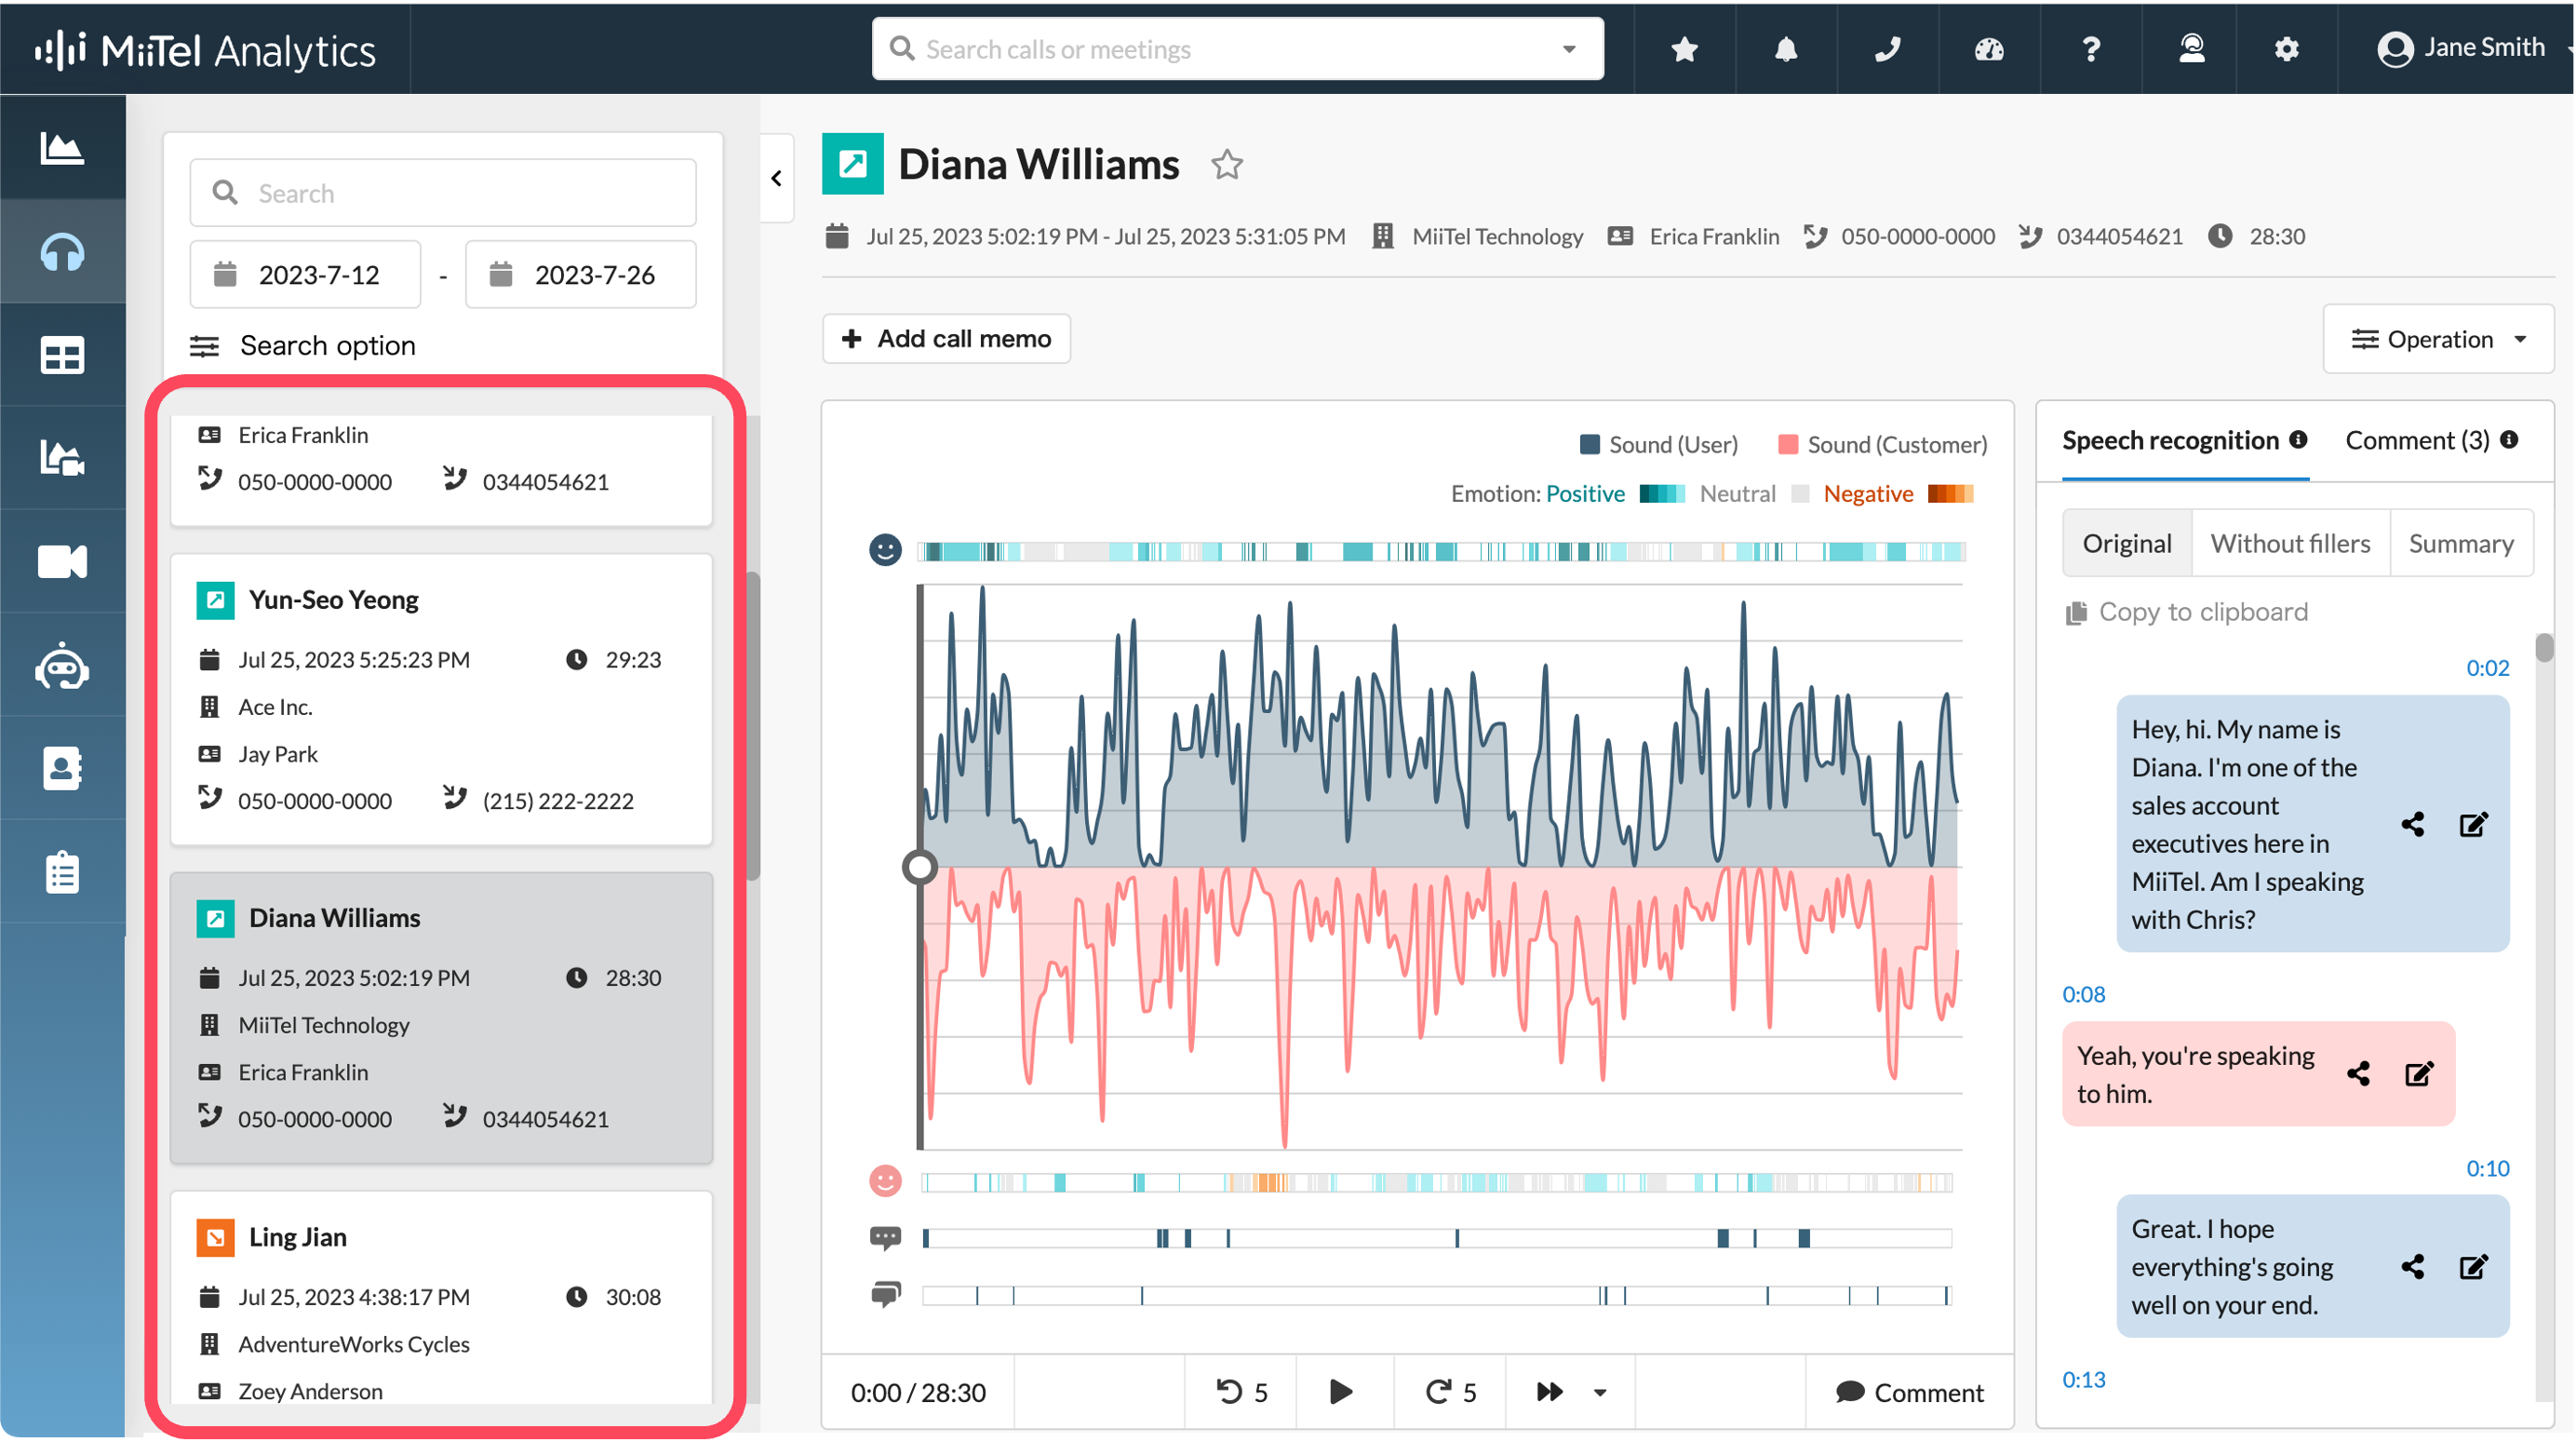Screen dimensions: 2576x1442
Task: Toggle Sound (Customer) legend series
Action: coord(1882,445)
